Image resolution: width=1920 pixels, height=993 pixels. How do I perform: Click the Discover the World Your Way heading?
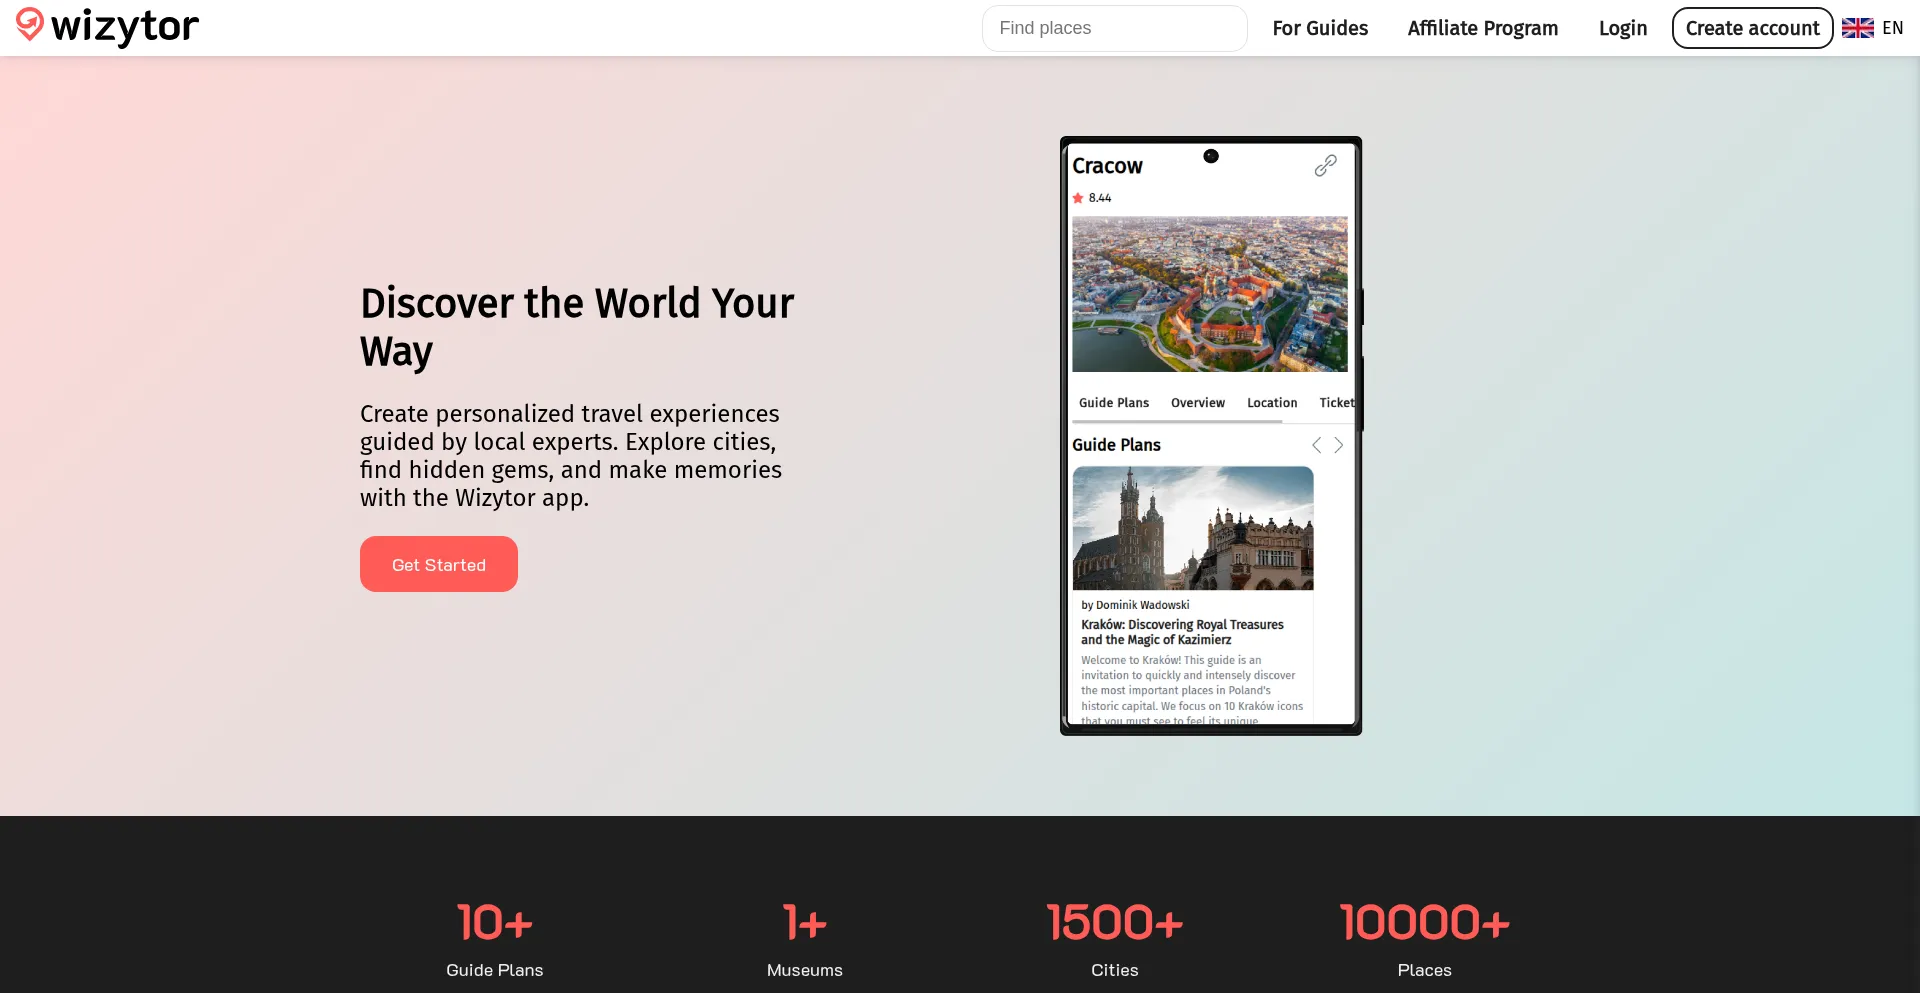click(x=577, y=327)
